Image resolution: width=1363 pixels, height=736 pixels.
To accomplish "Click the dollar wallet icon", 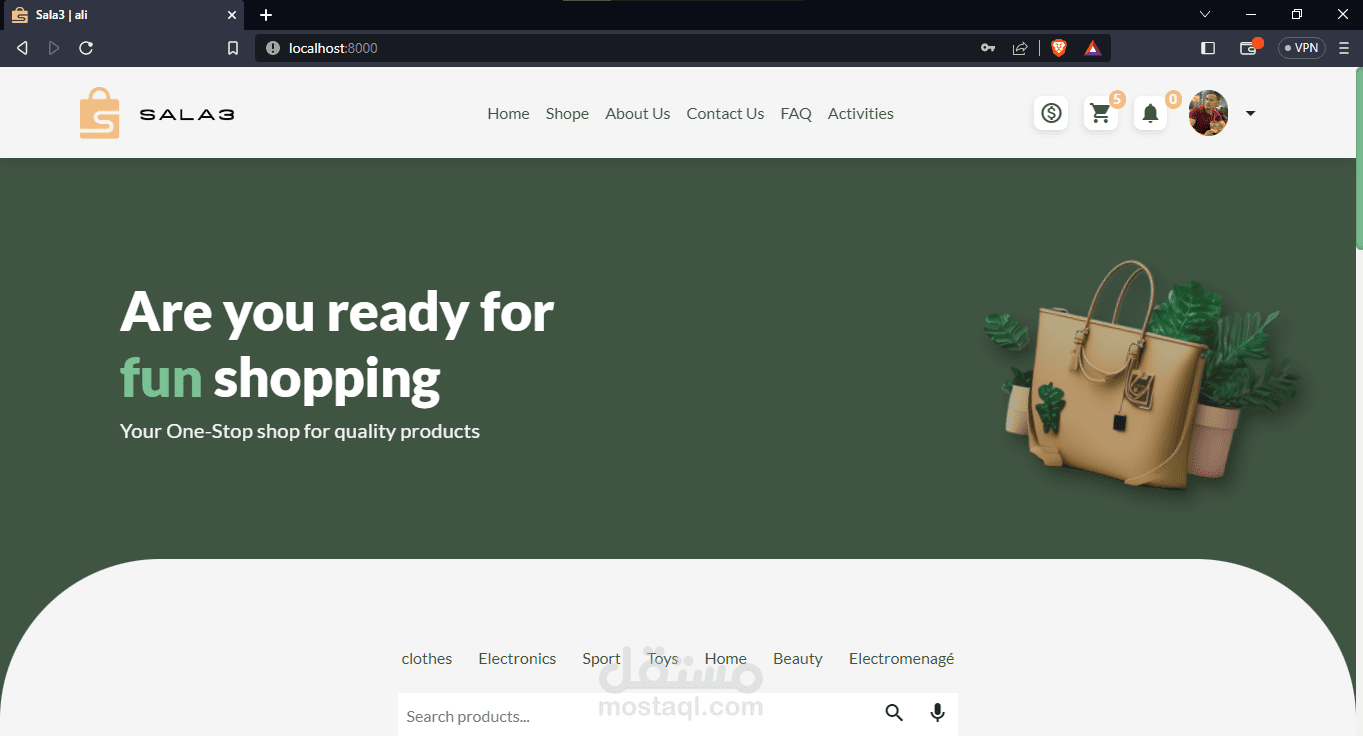I will pyautogui.click(x=1051, y=113).
